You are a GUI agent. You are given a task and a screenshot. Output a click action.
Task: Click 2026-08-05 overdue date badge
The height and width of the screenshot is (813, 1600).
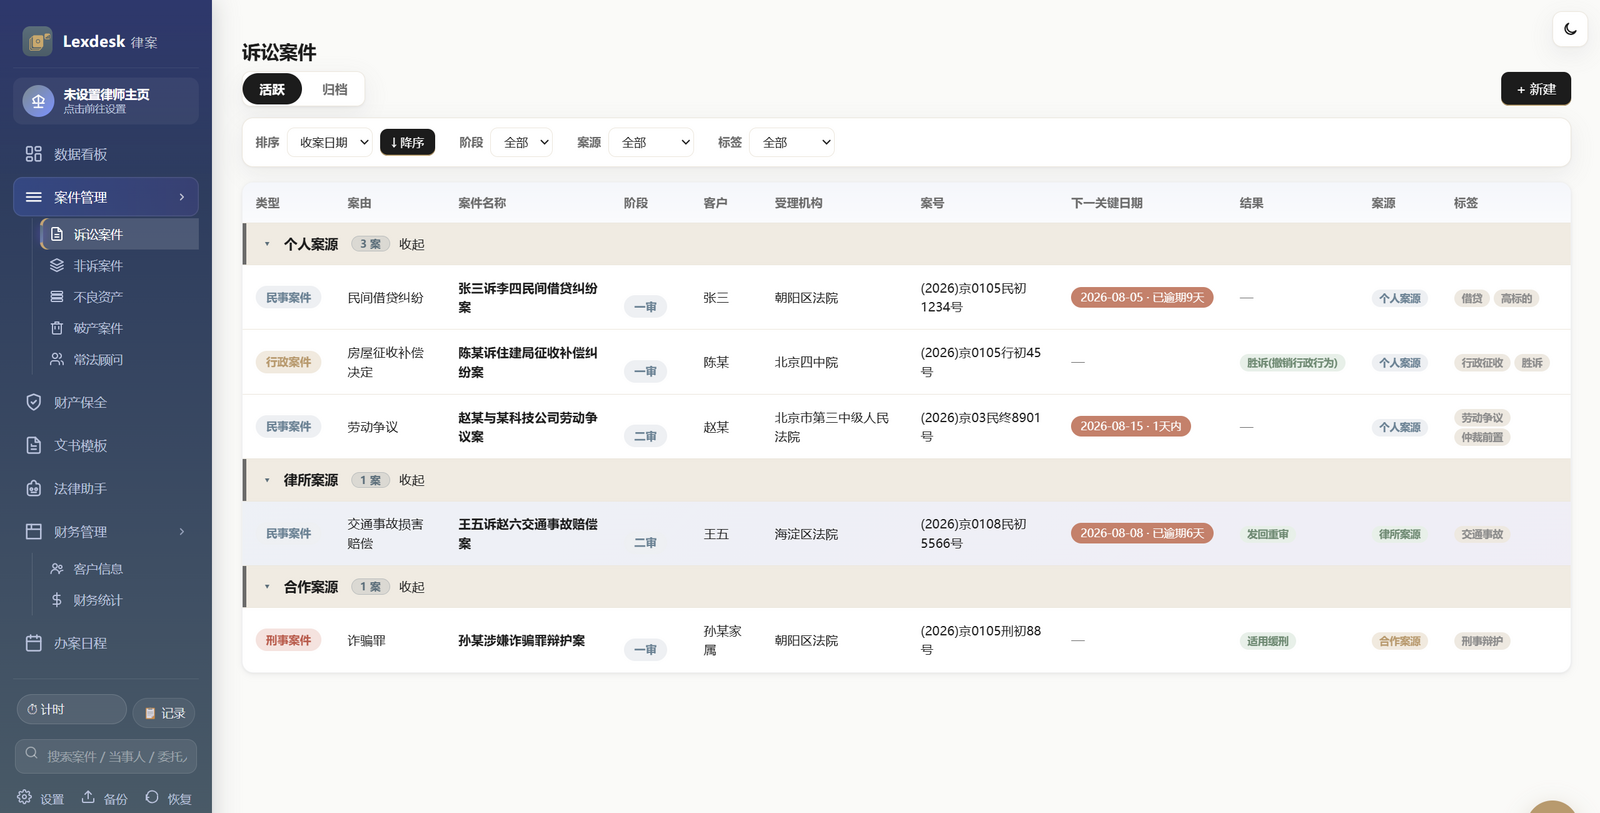coord(1142,297)
